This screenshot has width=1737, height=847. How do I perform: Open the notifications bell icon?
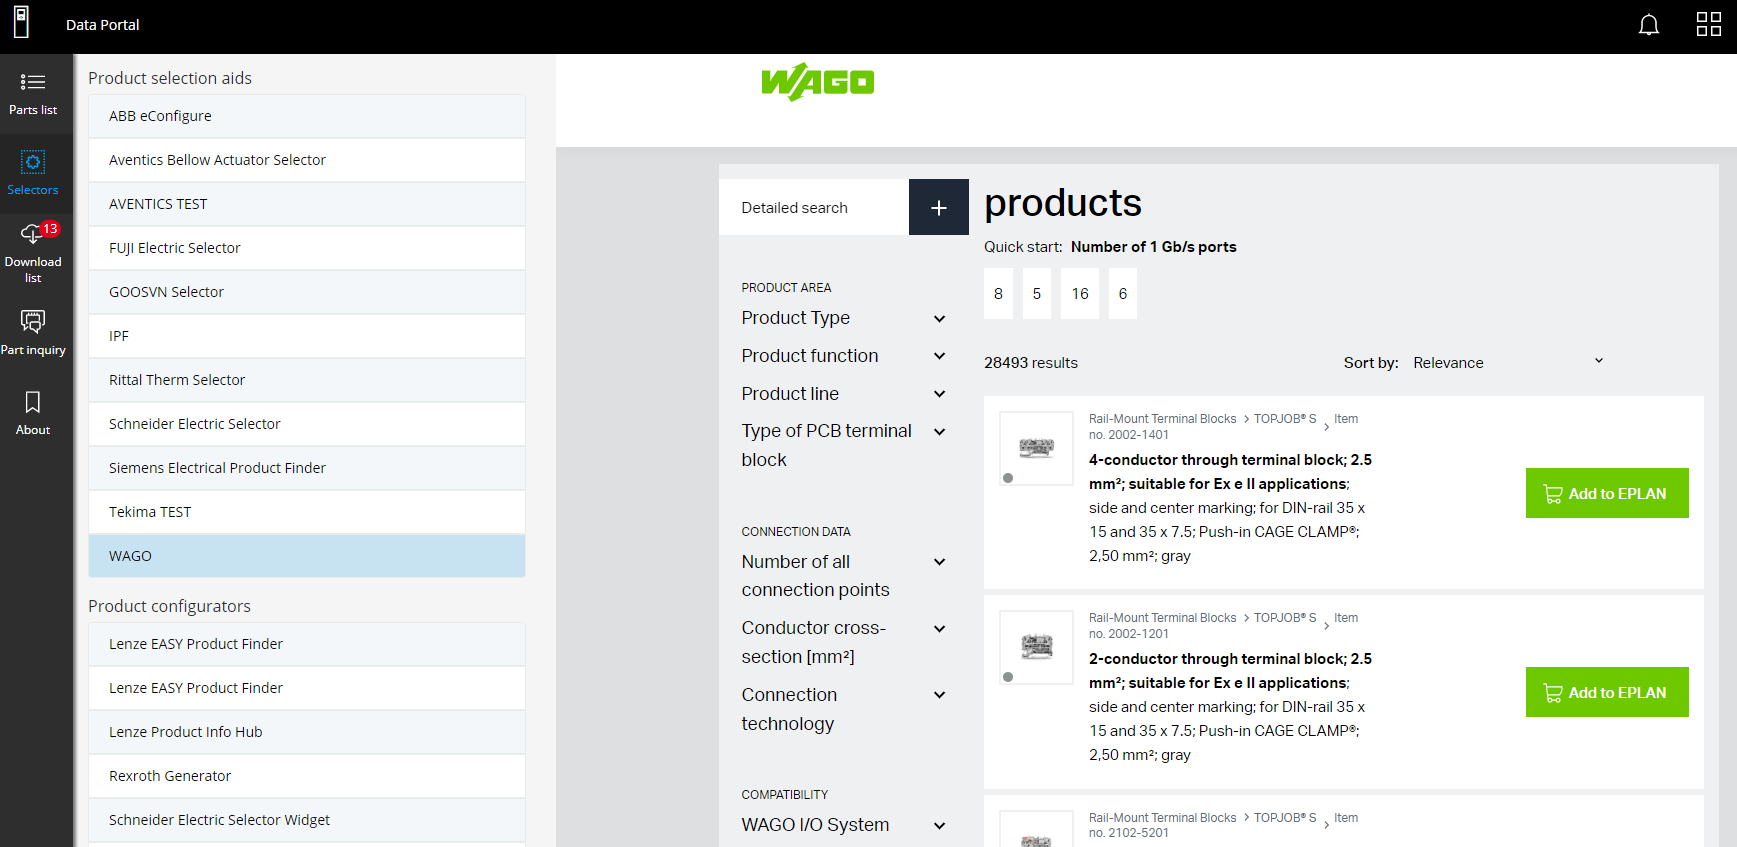click(x=1649, y=25)
